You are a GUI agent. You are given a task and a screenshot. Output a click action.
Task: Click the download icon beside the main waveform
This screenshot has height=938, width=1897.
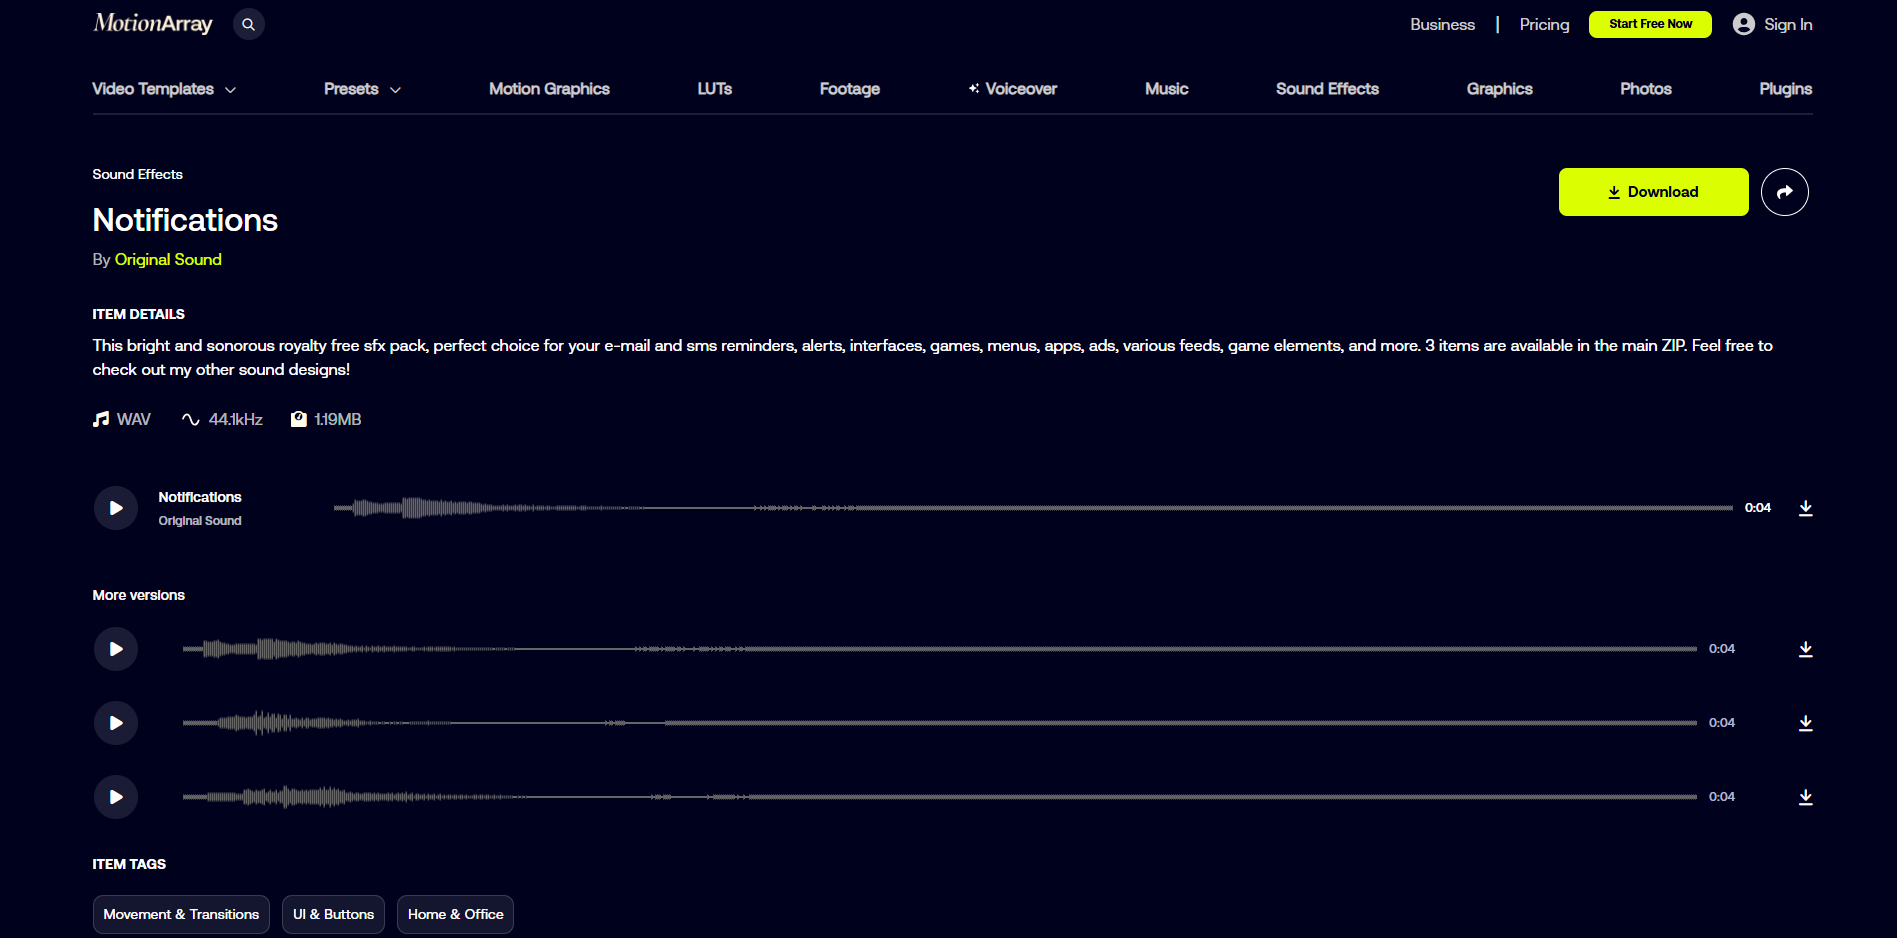tap(1806, 507)
